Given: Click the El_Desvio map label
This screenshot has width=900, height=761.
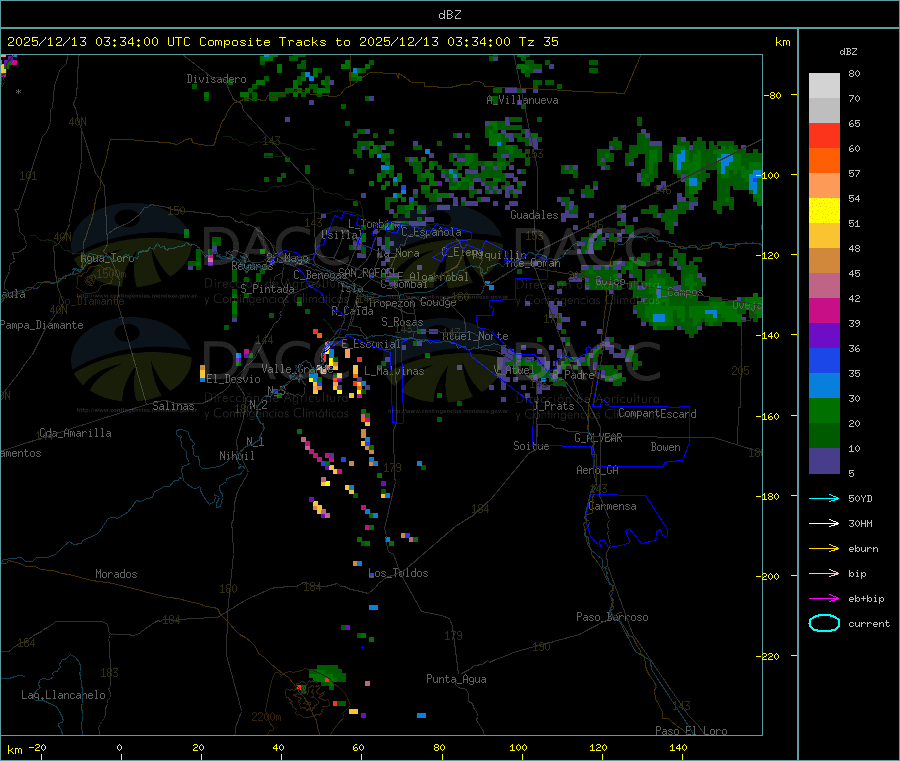Looking at the screenshot, I should [x=234, y=379].
